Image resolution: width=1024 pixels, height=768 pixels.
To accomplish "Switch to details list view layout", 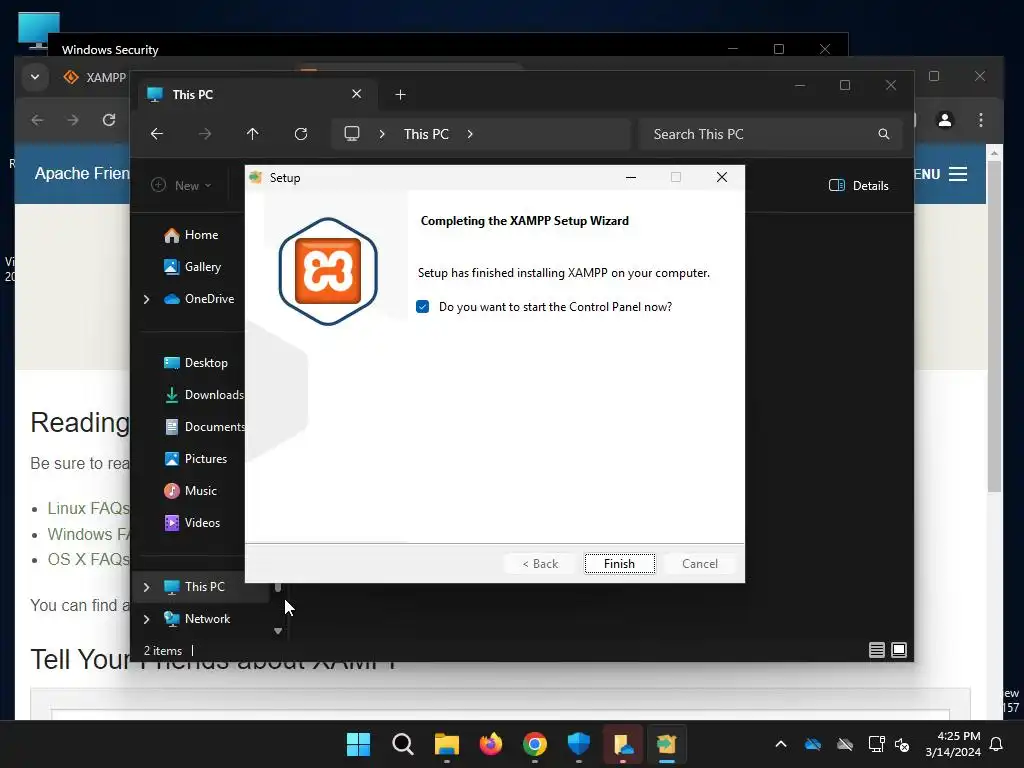I will [x=876, y=650].
